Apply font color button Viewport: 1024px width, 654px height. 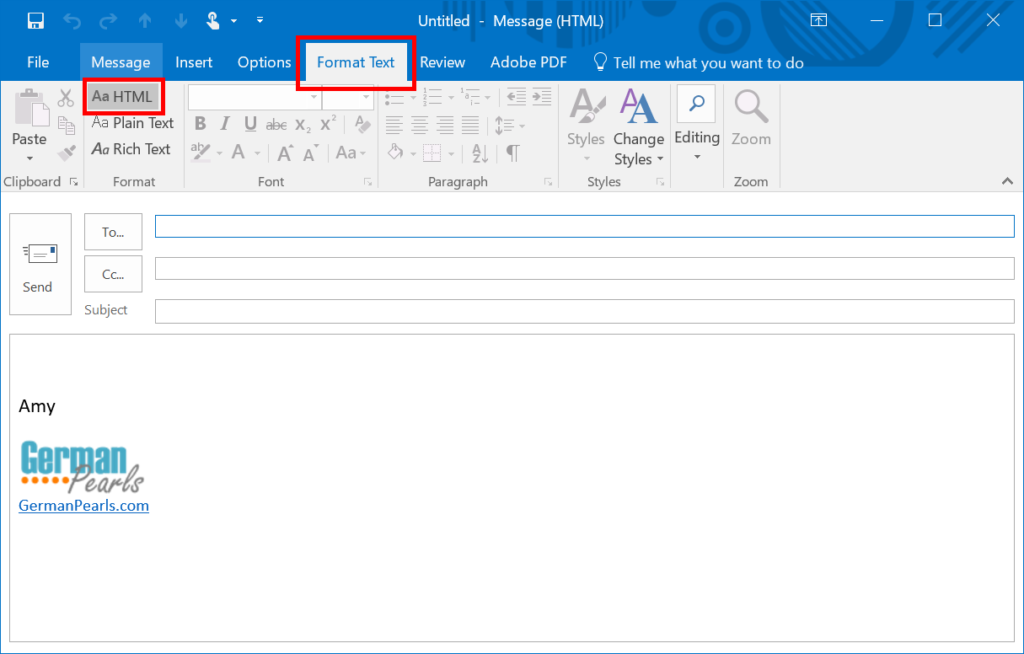click(238, 152)
